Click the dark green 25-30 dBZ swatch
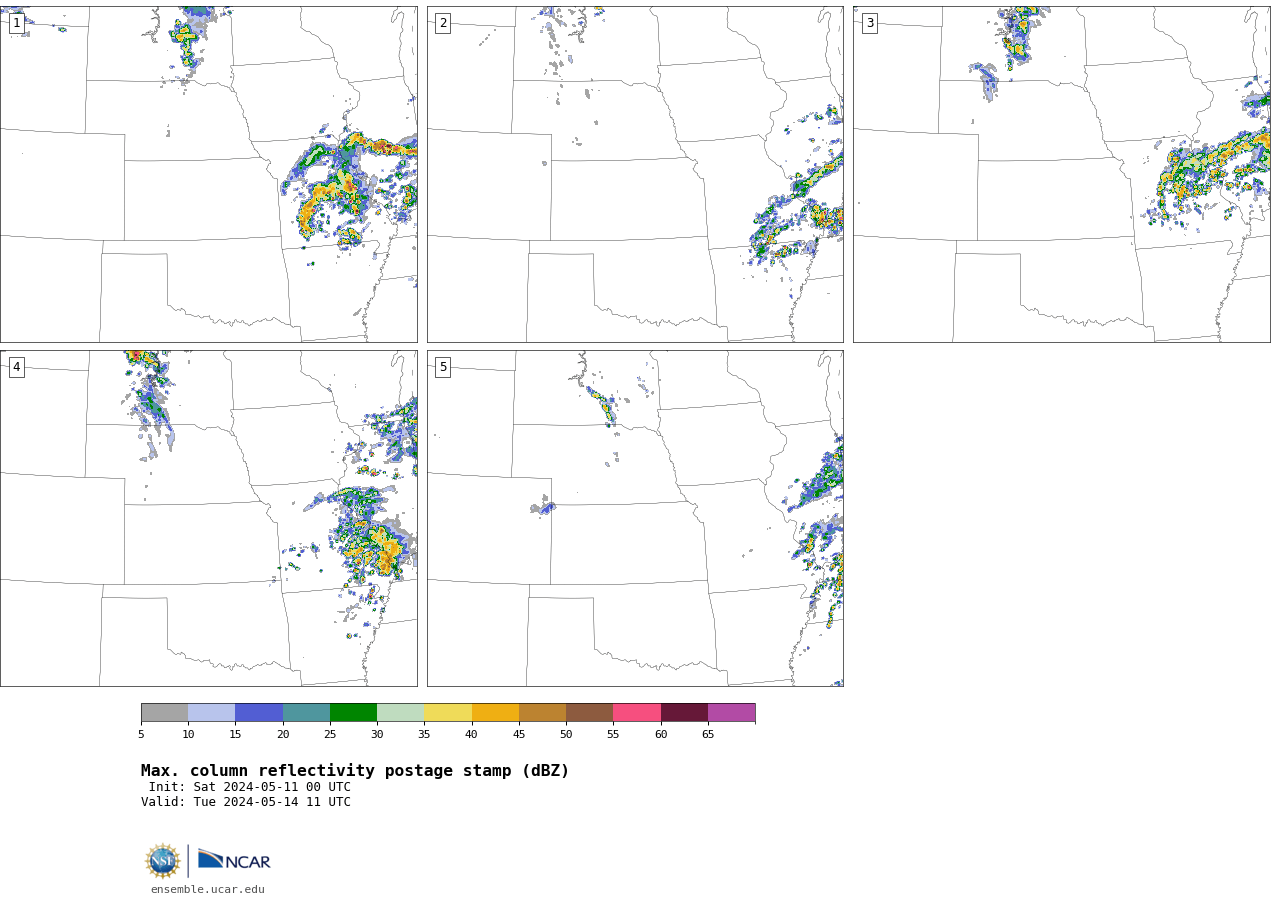Image resolution: width=1280 pixels, height=901 pixels. (x=353, y=713)
